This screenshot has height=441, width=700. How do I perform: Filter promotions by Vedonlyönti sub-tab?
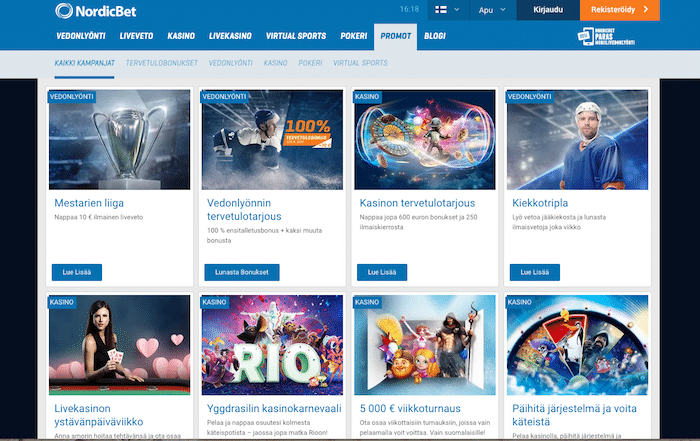[x=231, y=63]
